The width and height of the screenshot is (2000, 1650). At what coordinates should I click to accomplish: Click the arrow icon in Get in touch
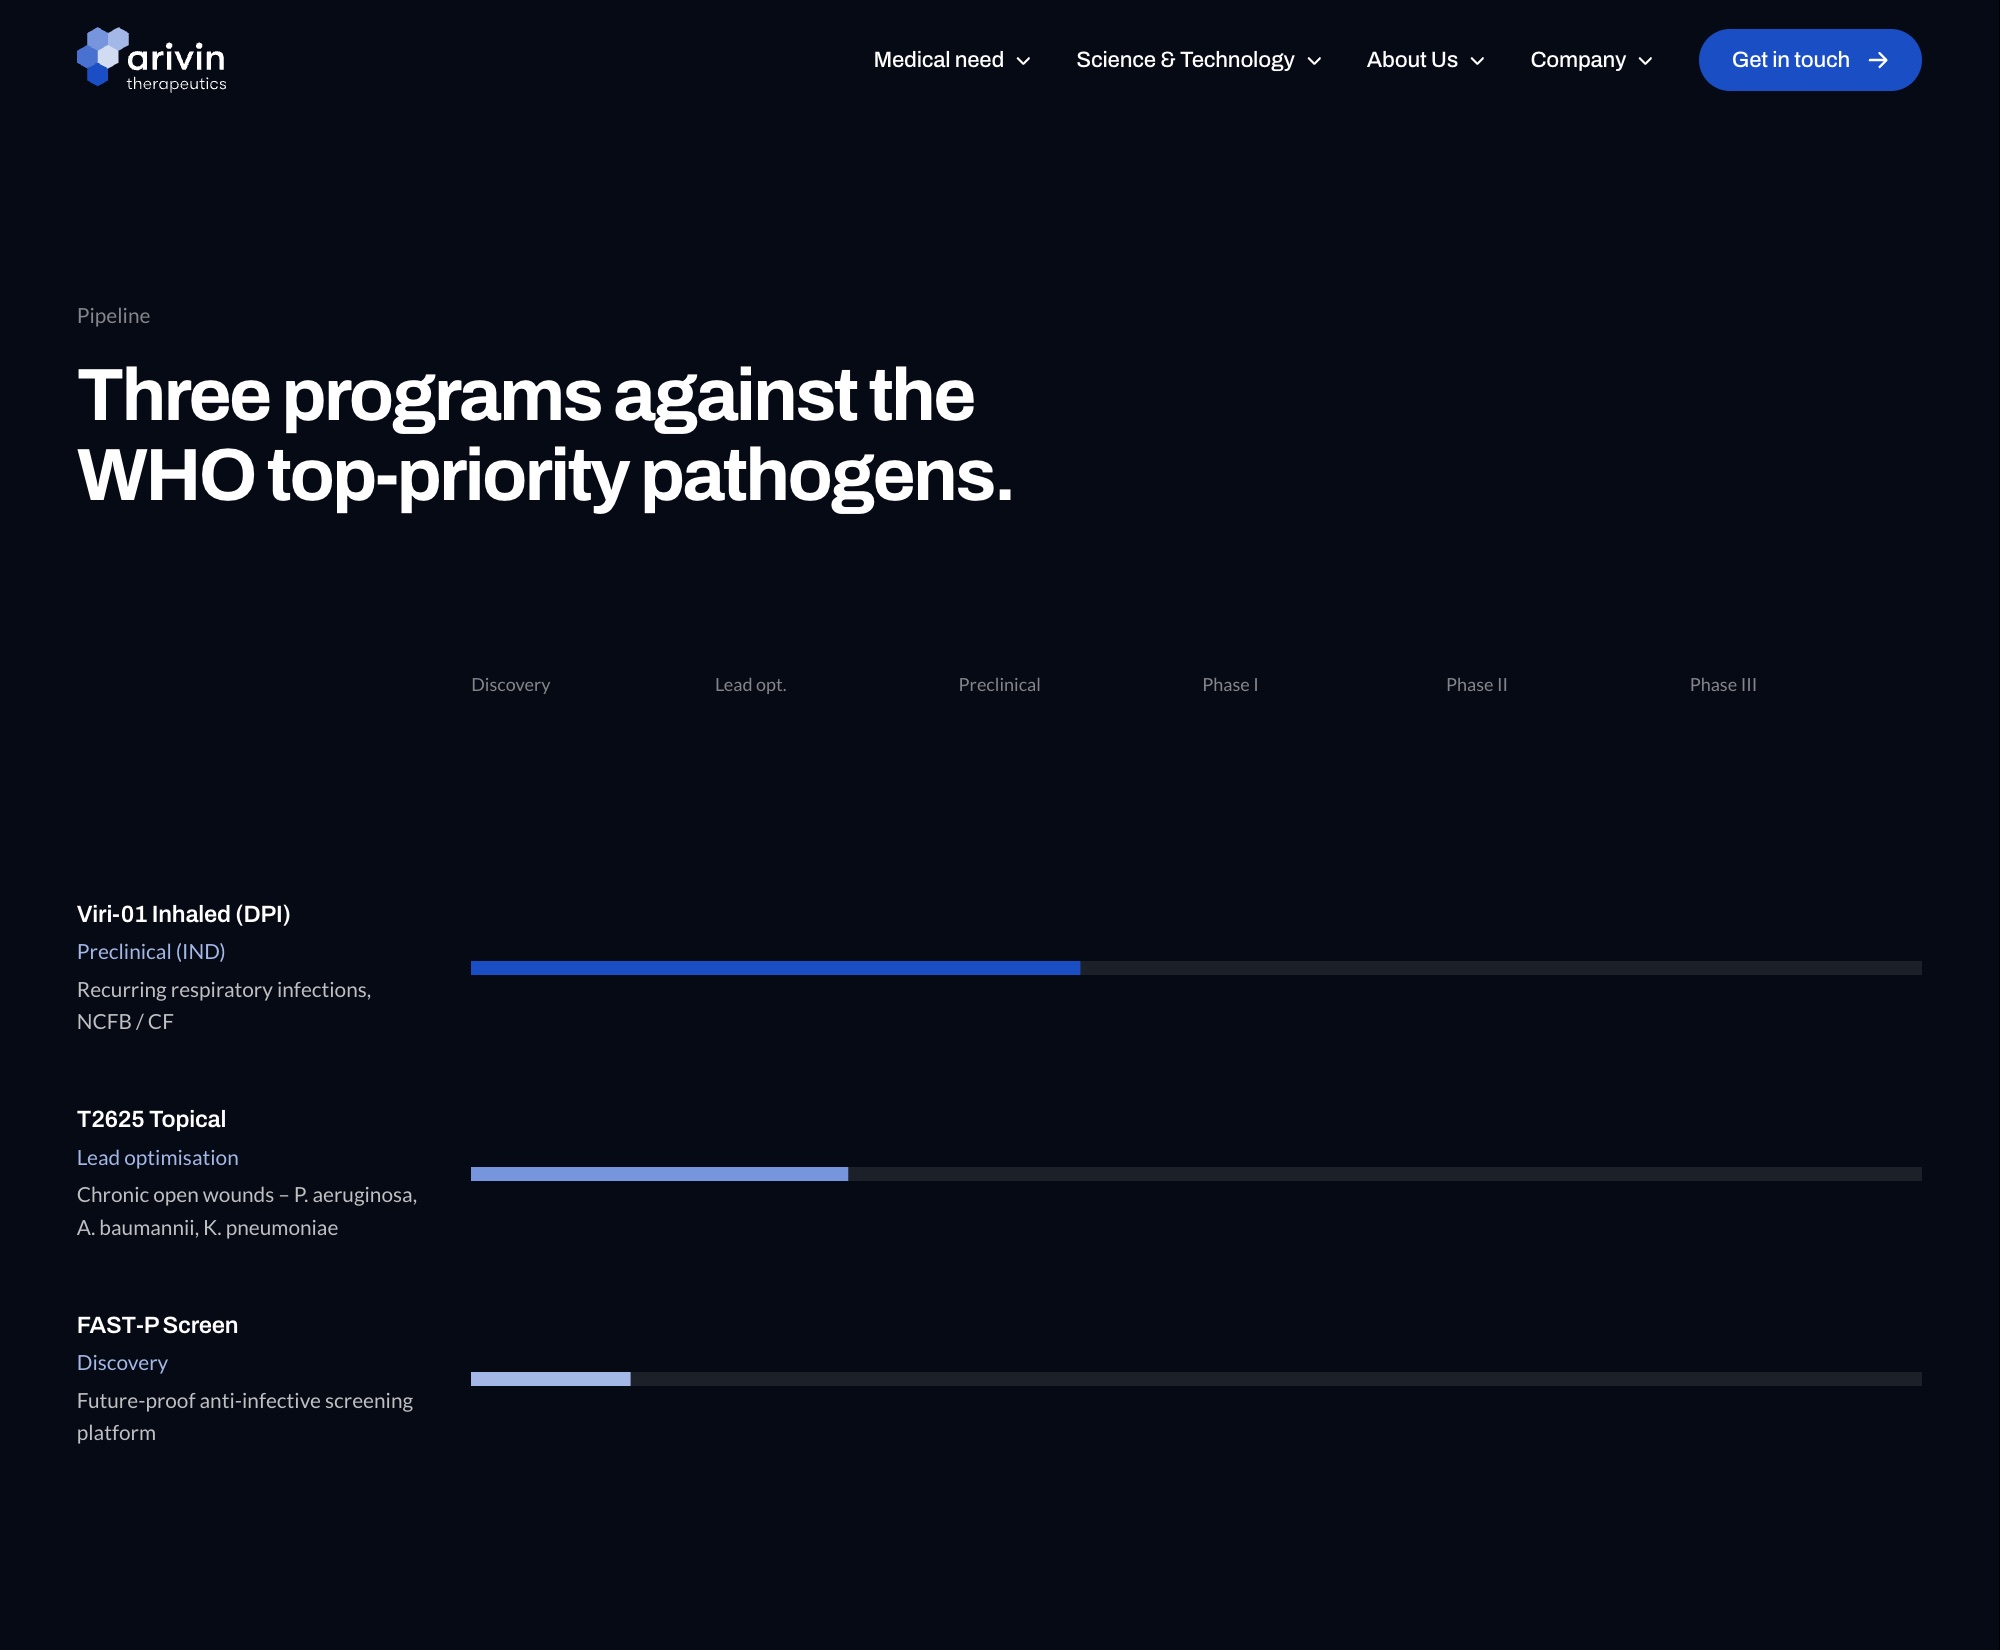click(1878, 60)
